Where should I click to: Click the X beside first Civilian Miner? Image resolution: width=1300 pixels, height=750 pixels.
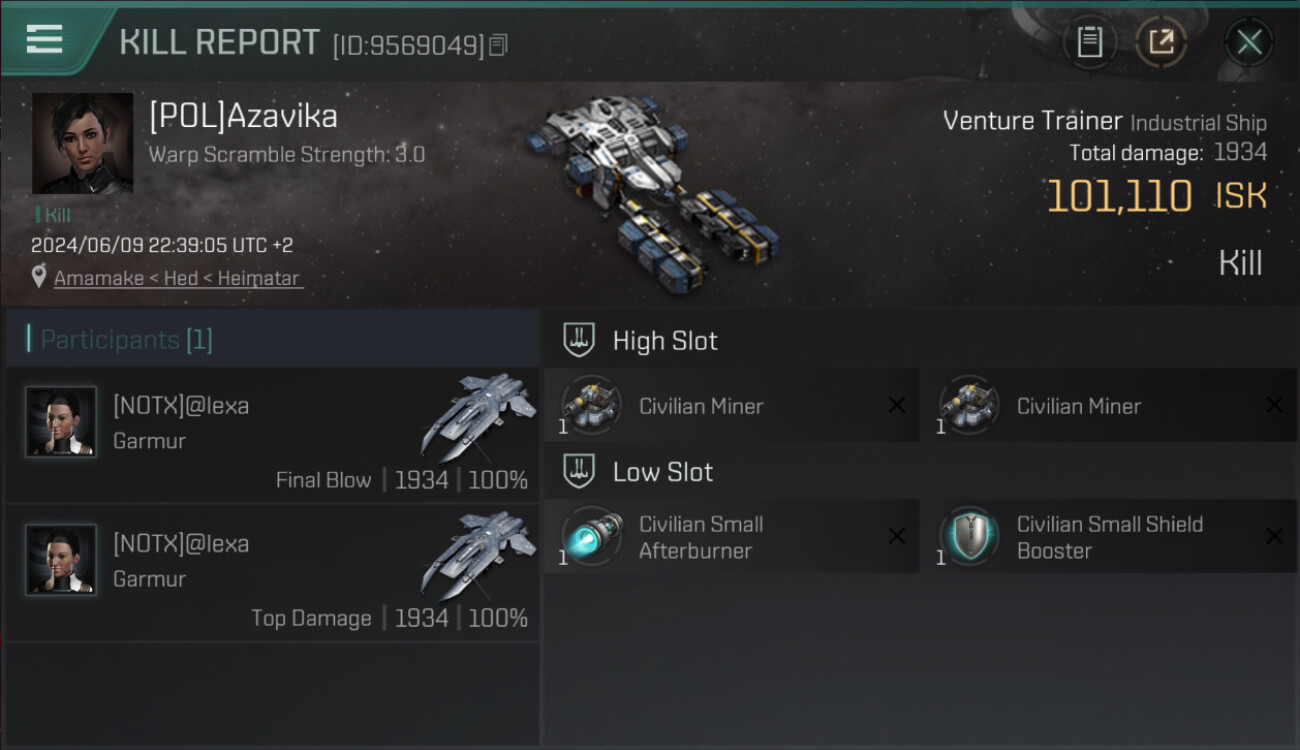click(x=896, y=405)
